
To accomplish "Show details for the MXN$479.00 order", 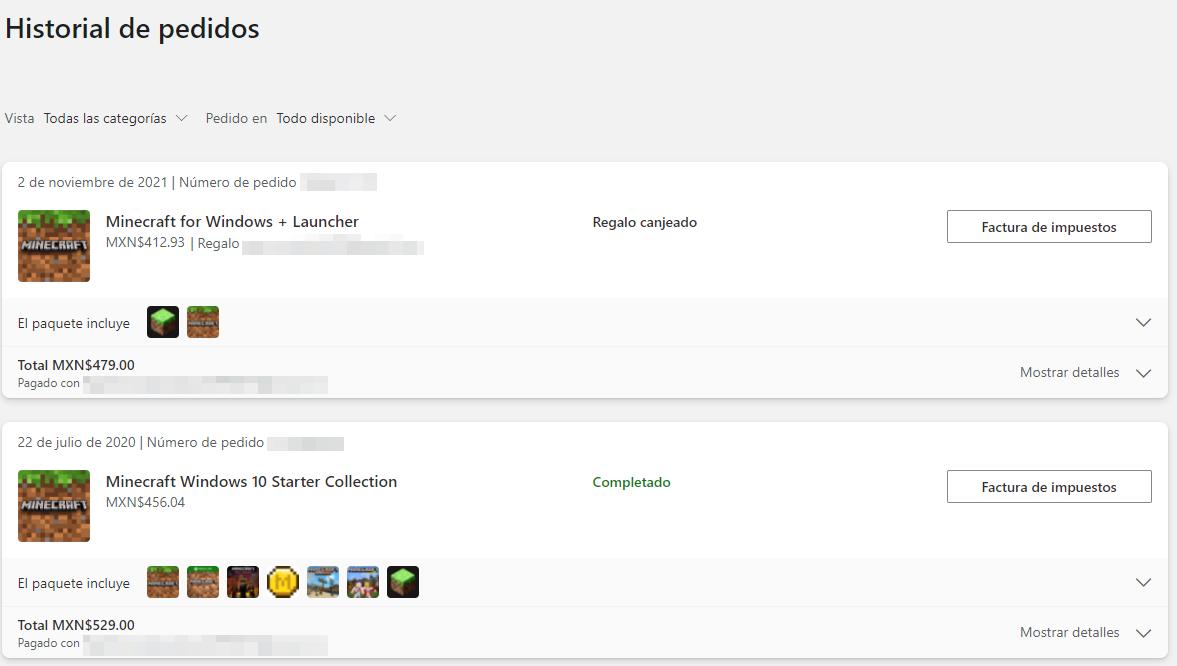I will pos(1085,372).
